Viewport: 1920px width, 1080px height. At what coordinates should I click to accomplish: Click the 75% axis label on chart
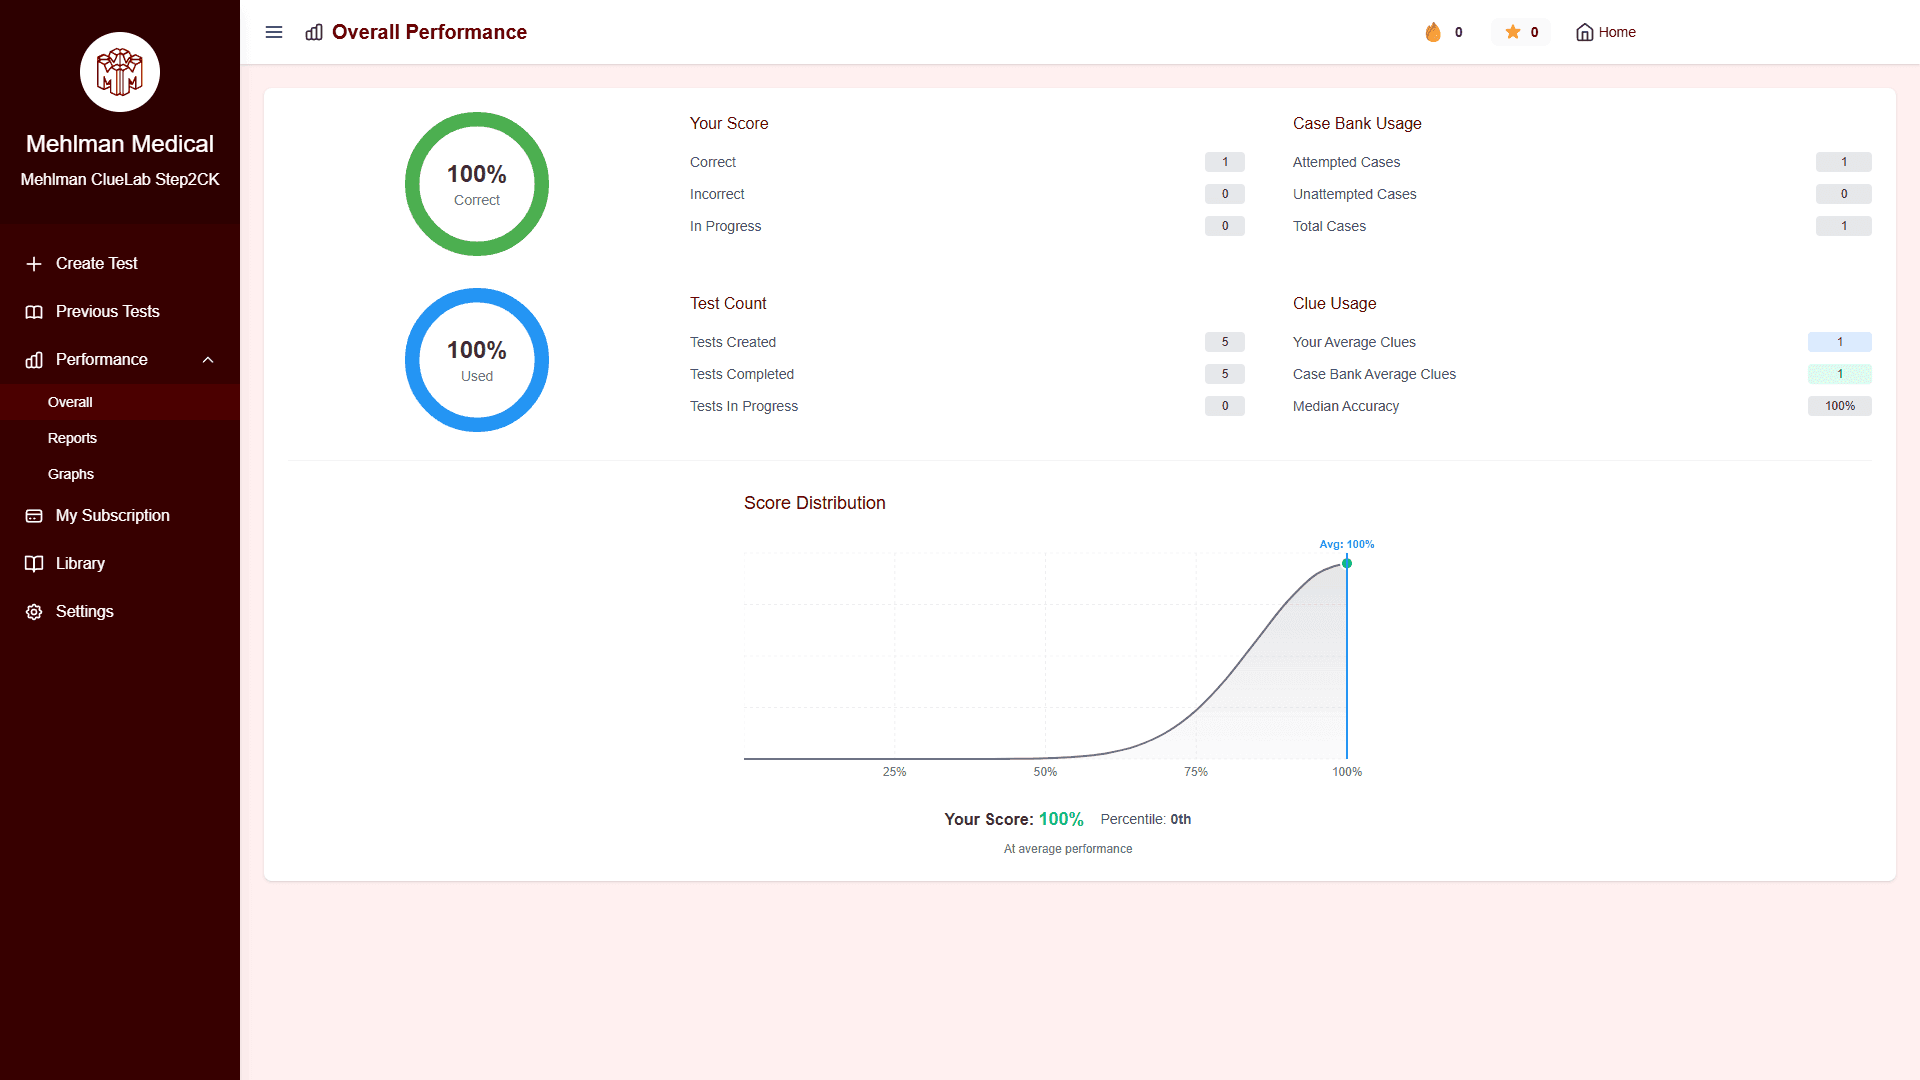pyautogui.click(x=1196, y=772)
